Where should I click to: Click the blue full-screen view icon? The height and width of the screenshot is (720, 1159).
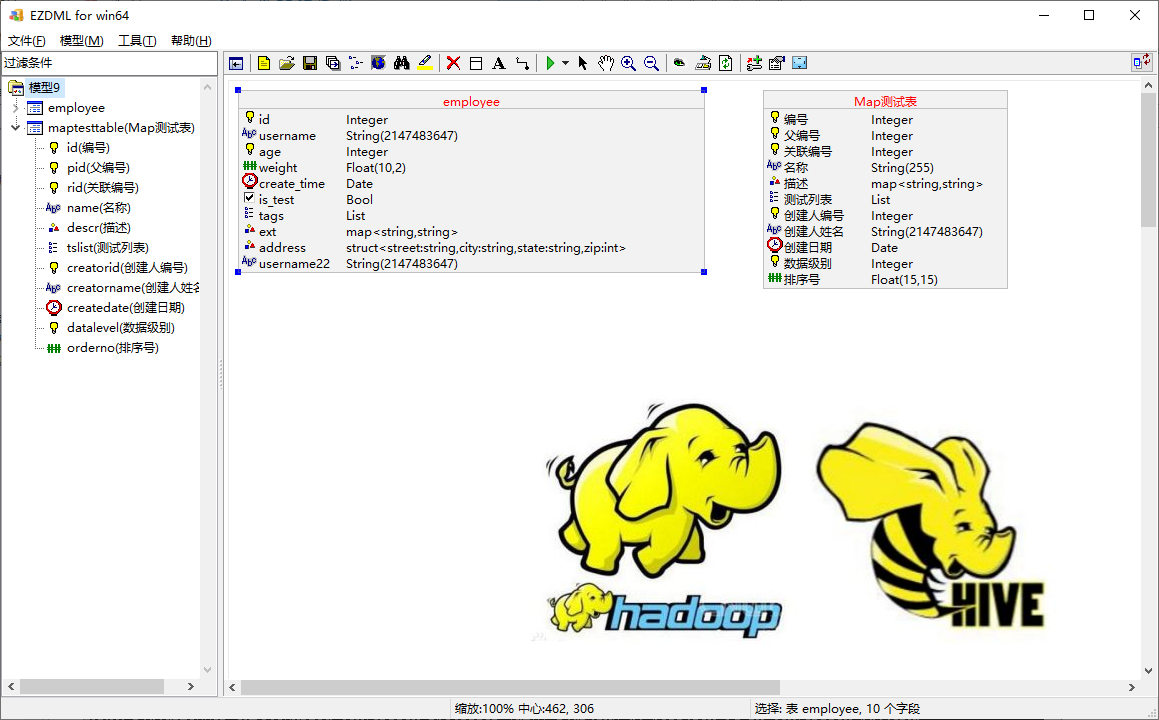[x=800, y=64]
